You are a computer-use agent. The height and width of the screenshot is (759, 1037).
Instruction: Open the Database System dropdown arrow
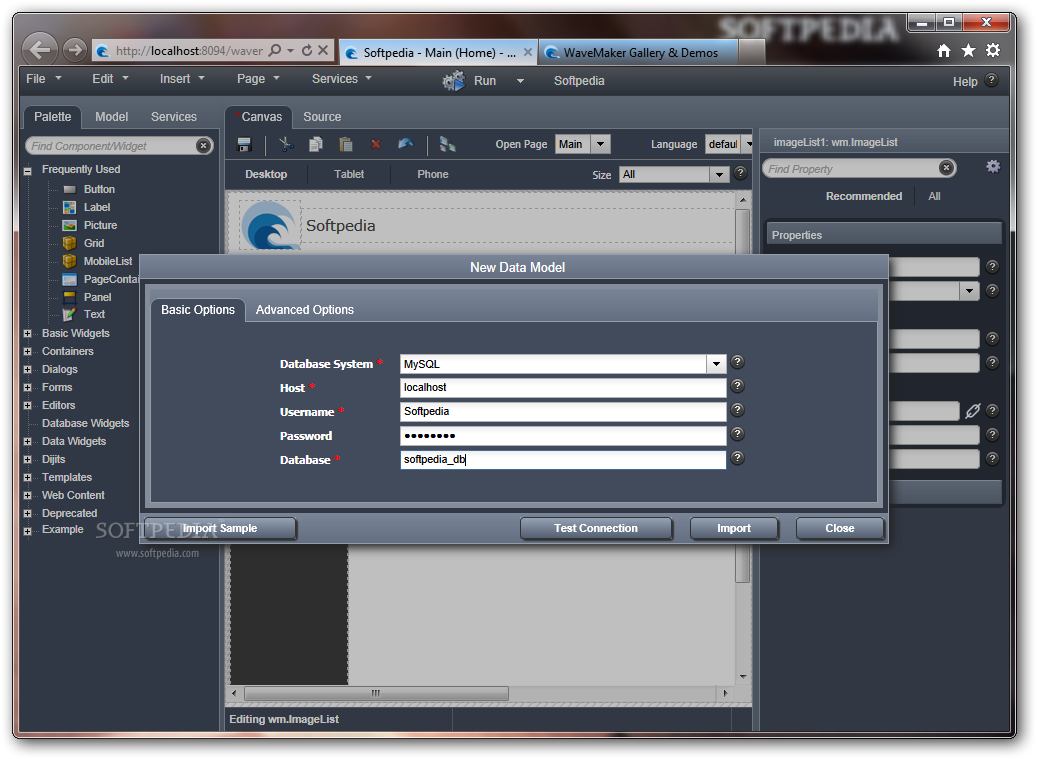(x=716, y=364)
